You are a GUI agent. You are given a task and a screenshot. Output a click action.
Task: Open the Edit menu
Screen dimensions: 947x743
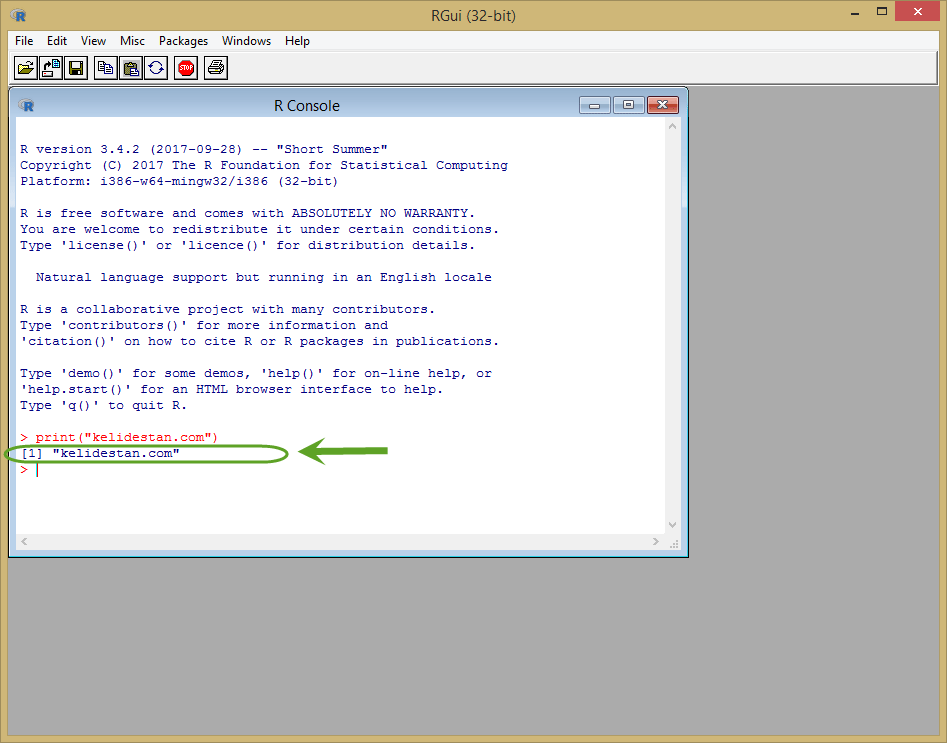[57, 40]
